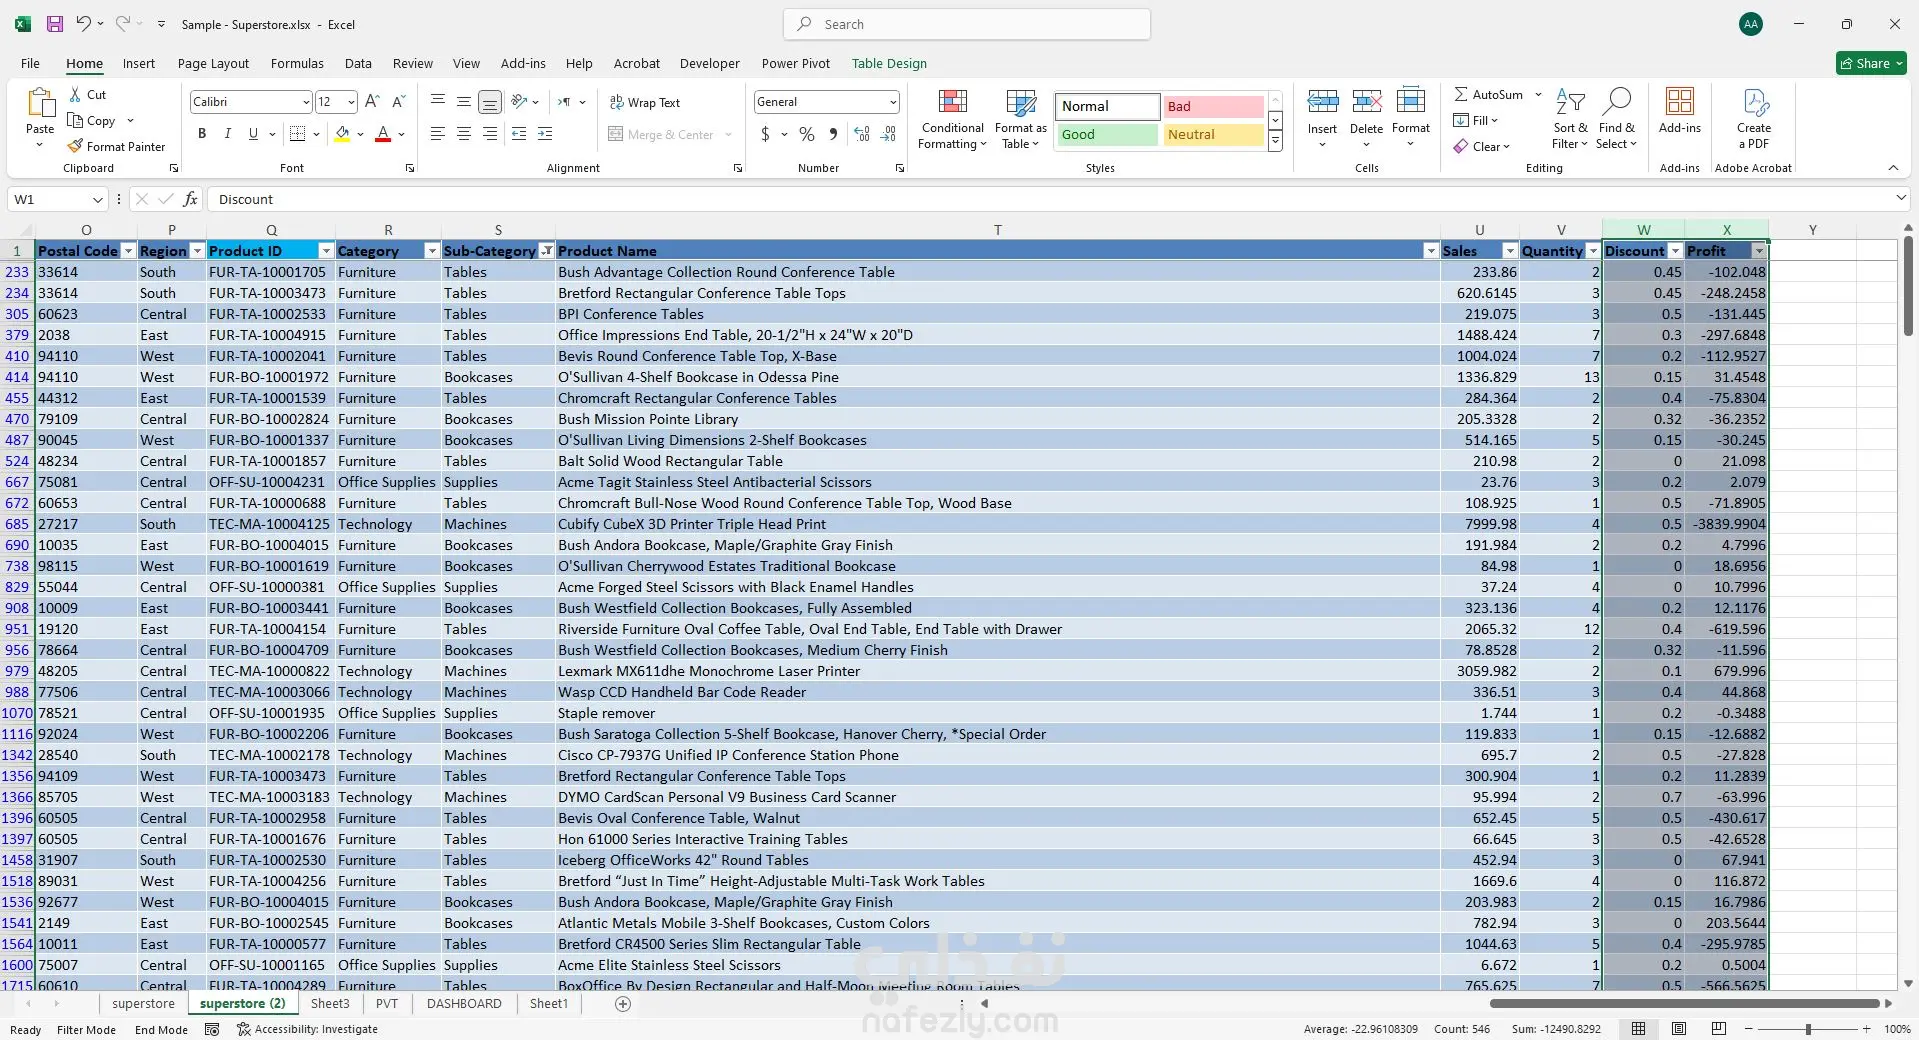Click the Clear button in Editing
The image size is (1919, 1040).
[x=1482, y=146]
